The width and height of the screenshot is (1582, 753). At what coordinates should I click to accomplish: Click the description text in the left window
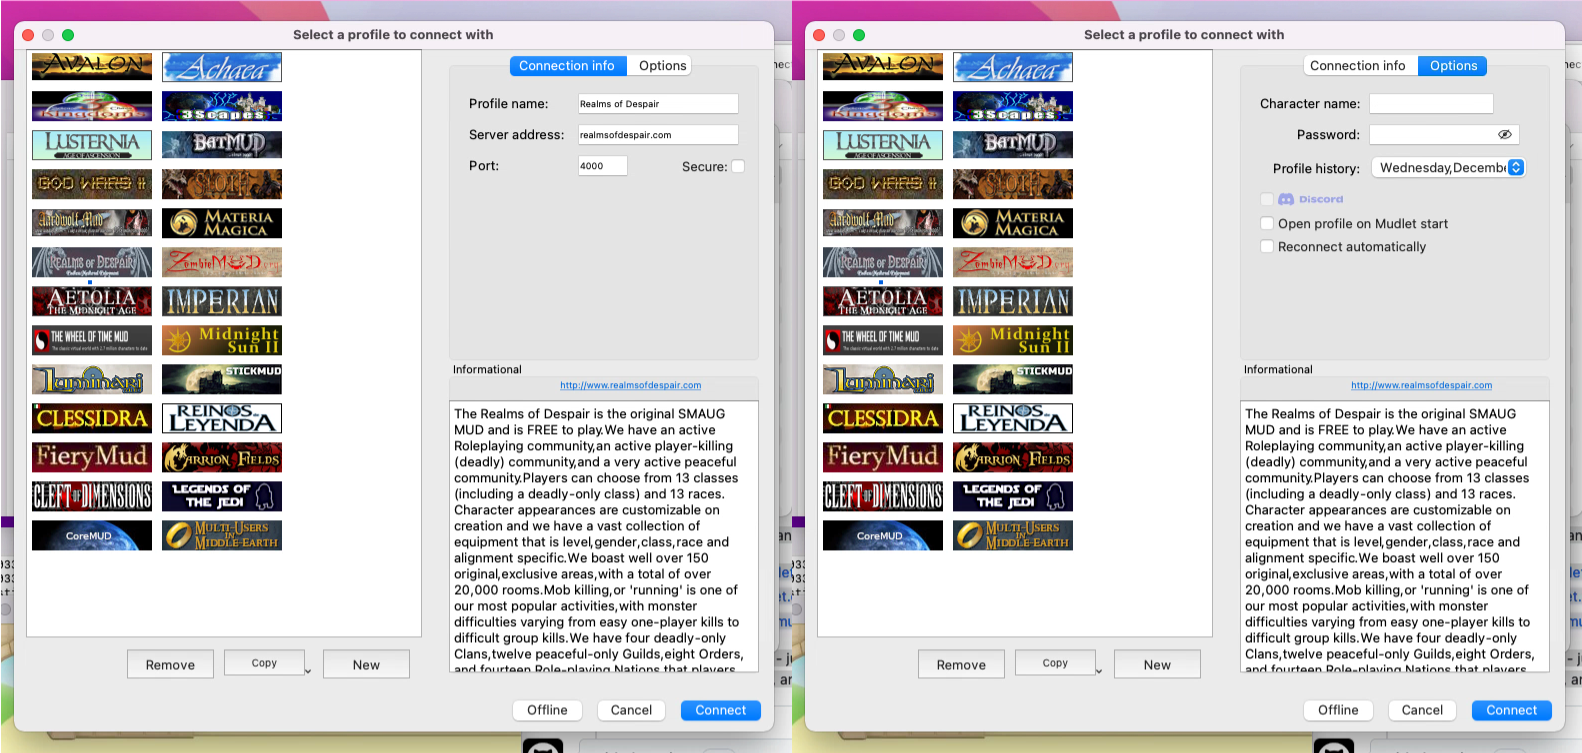point(604,537)
